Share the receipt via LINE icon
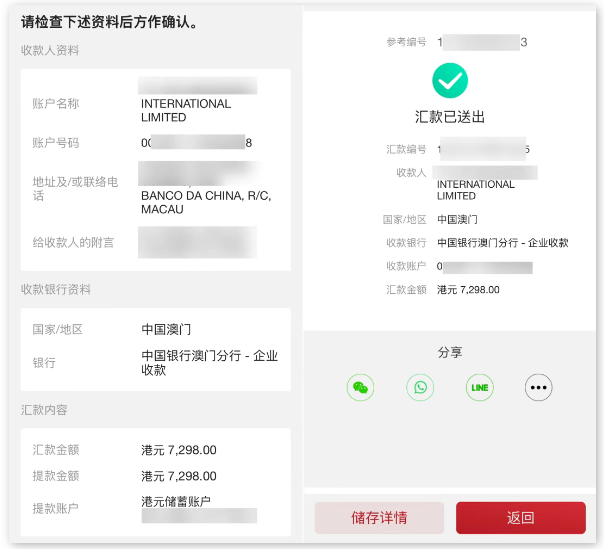Screen dimensions: 604x549 coord(479,387)
